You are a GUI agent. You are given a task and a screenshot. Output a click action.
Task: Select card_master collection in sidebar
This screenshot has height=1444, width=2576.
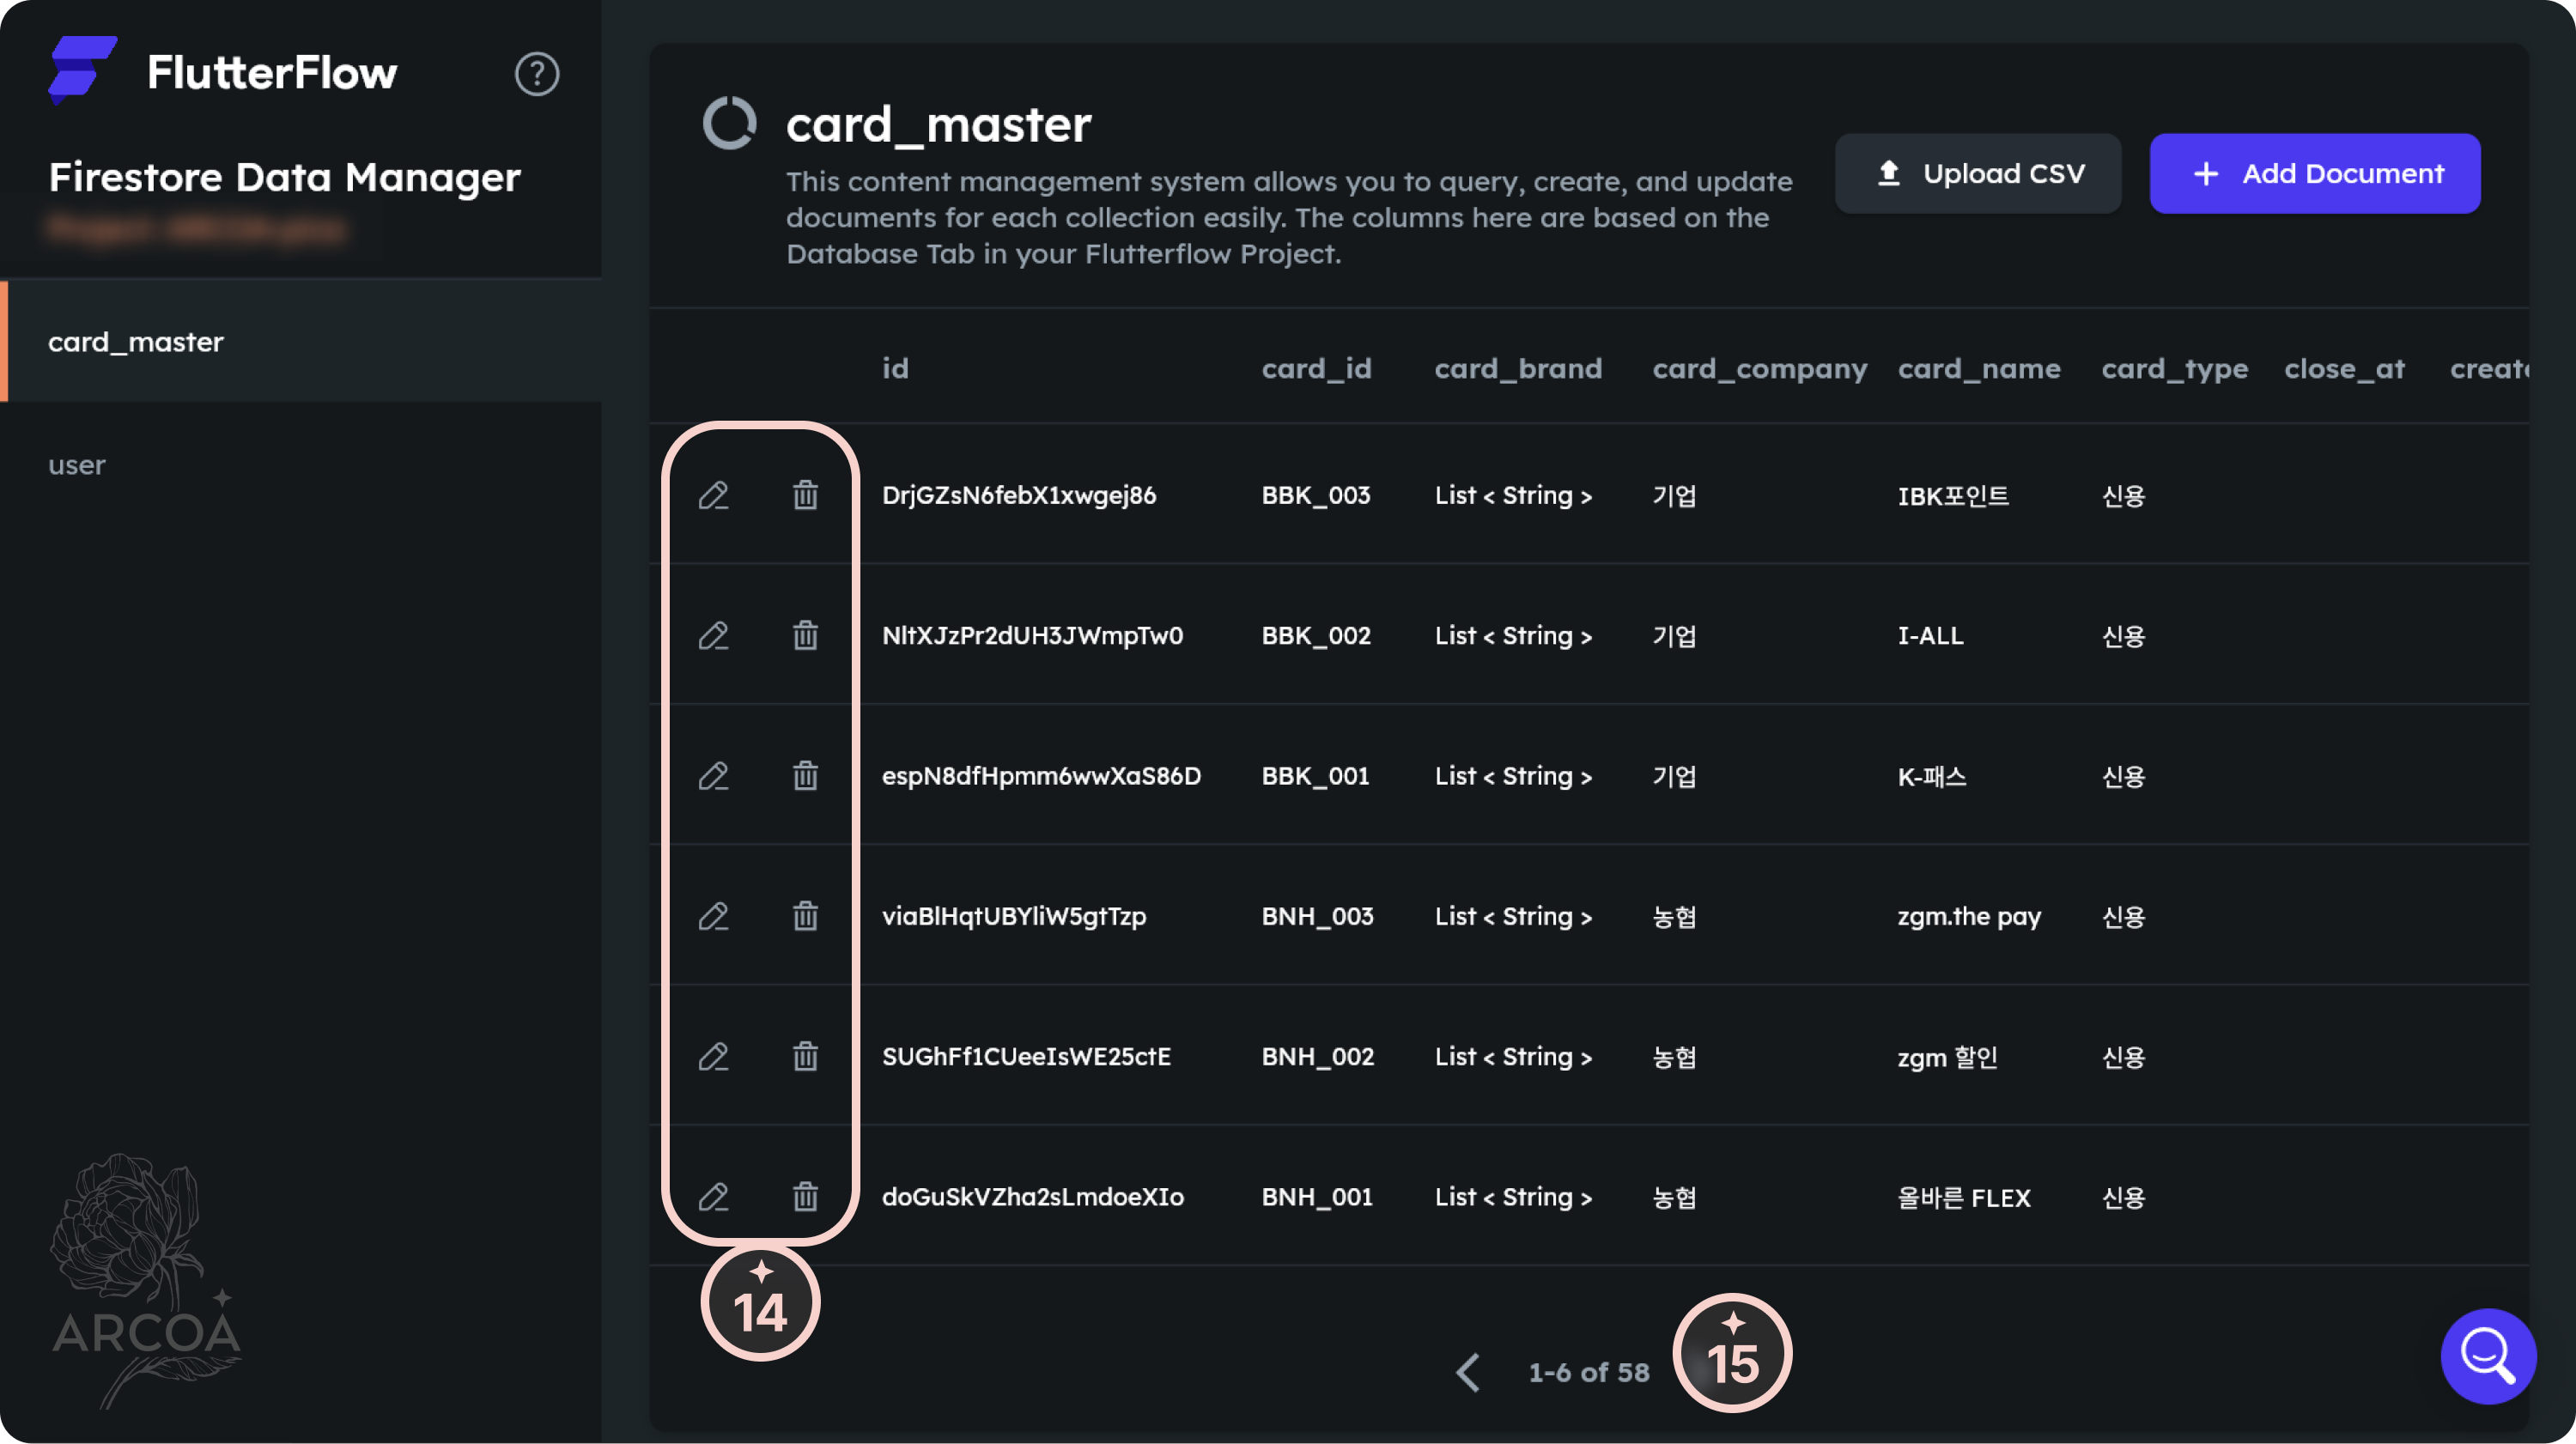click(x=136, y=342)
